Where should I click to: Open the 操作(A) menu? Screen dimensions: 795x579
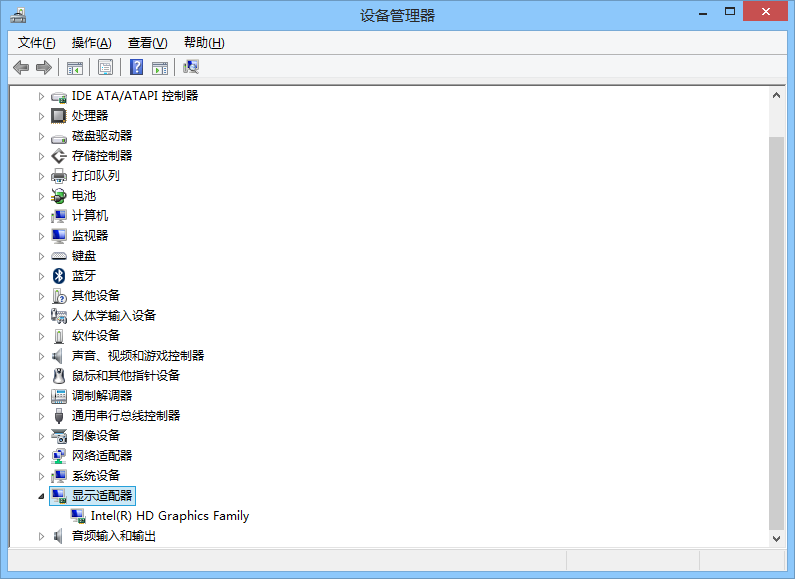pos(91,43)
